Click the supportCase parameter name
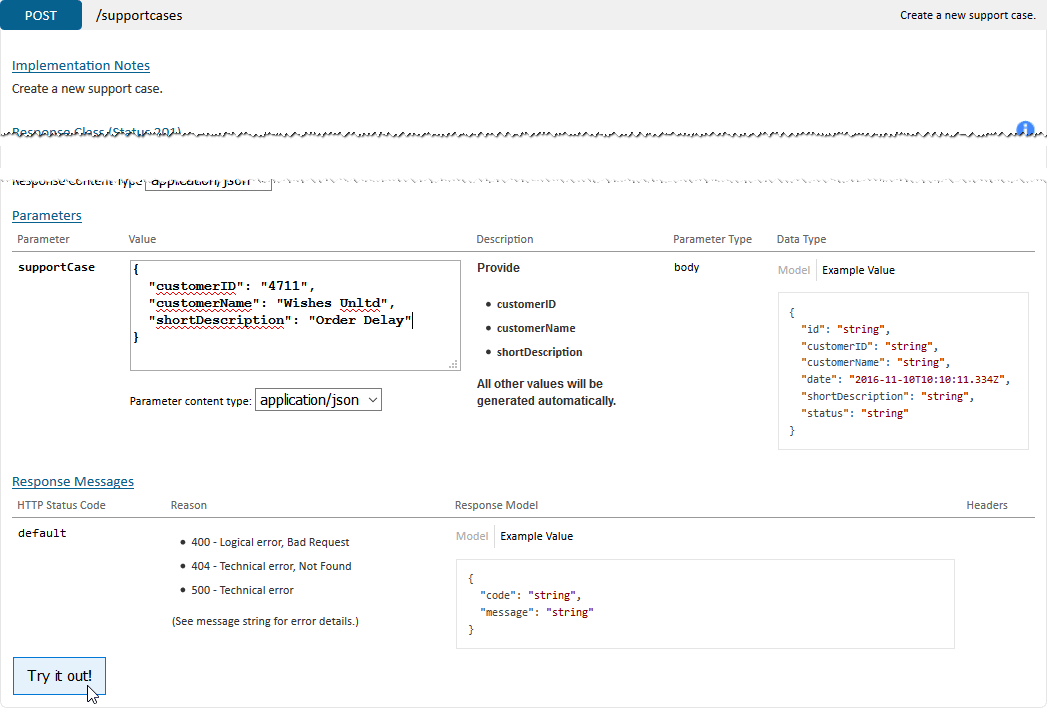This screenshot has width=1047, height=708. pos(57,268)
